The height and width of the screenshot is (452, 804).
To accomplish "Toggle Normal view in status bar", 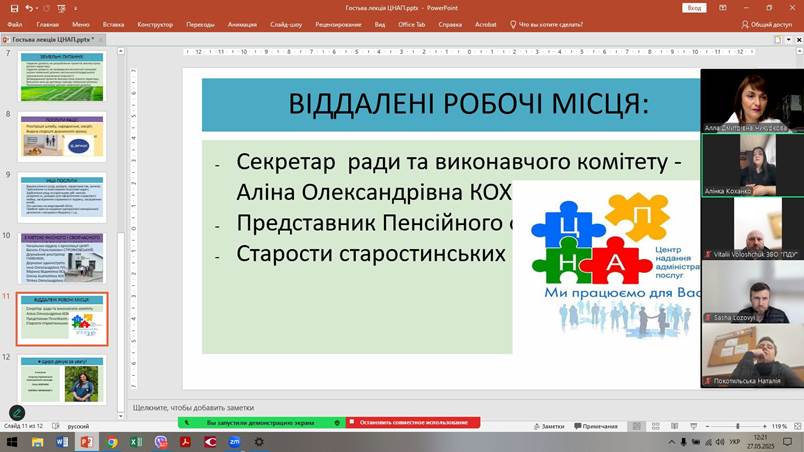I will [635, 426].
